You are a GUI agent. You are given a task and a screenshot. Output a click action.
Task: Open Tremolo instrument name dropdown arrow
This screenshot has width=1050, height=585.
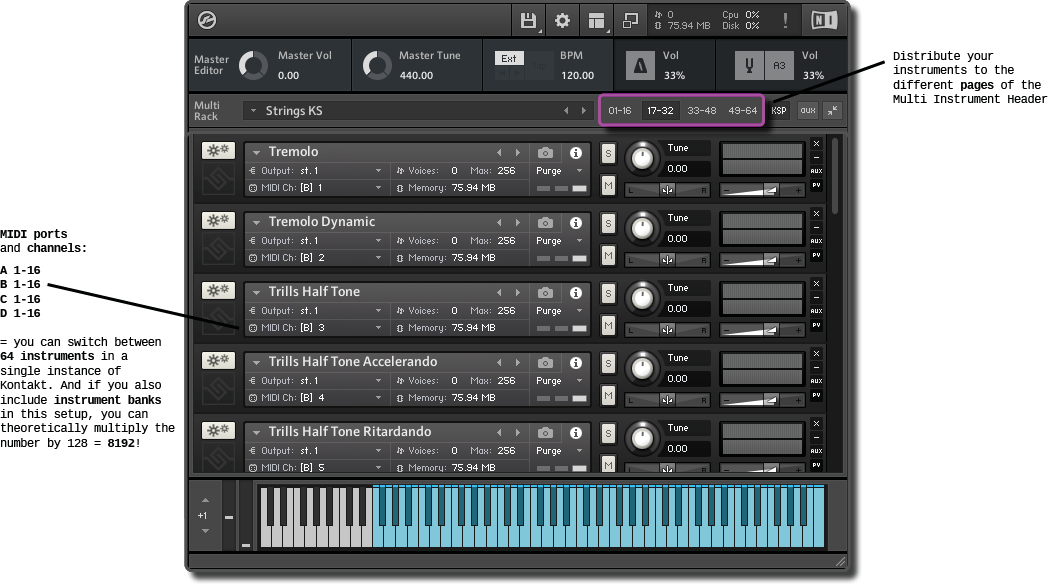(x=256, y=153)
